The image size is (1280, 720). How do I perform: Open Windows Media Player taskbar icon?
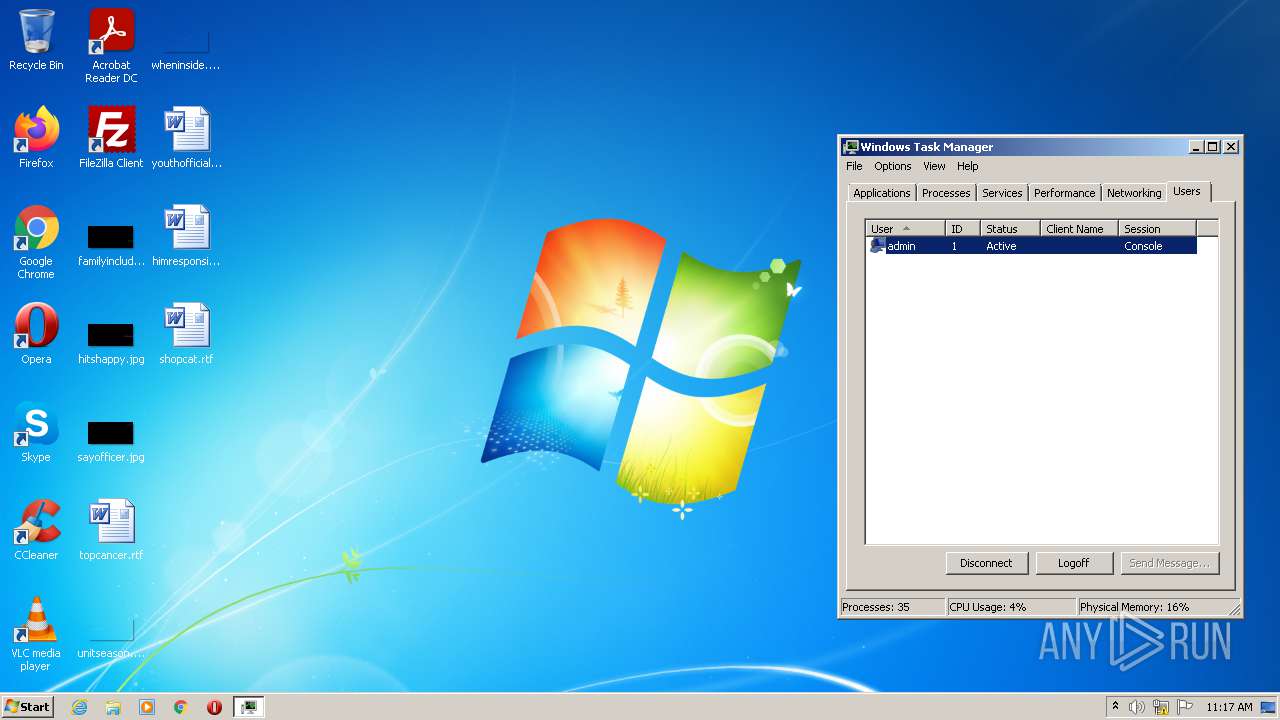click(147, 707)
